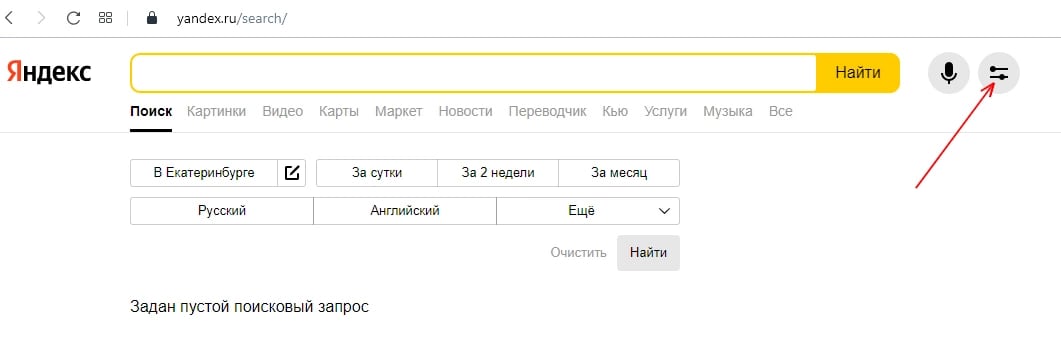This screenshot has height=364, width=1061.
Task: Focus the Yandex search input field
Action: coord(474,73)
